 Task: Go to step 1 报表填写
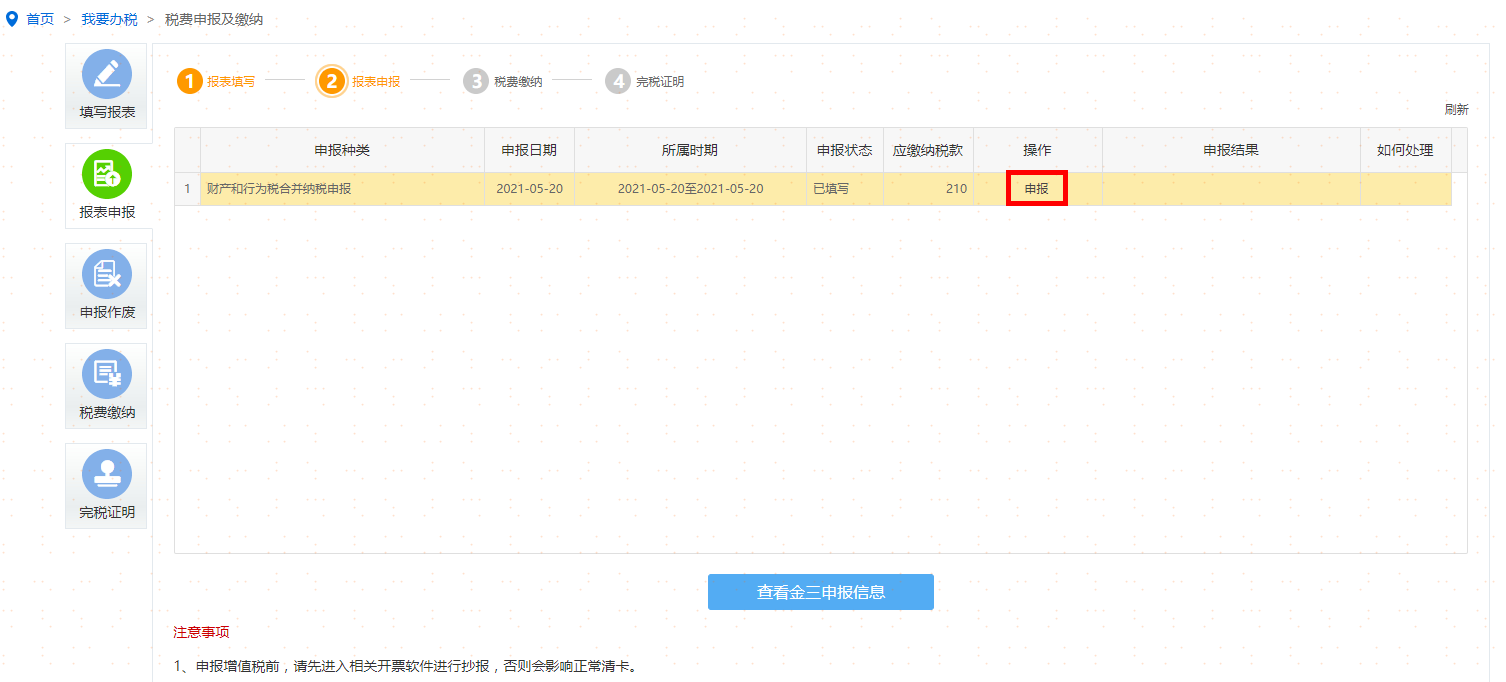[x=216, y=81]
